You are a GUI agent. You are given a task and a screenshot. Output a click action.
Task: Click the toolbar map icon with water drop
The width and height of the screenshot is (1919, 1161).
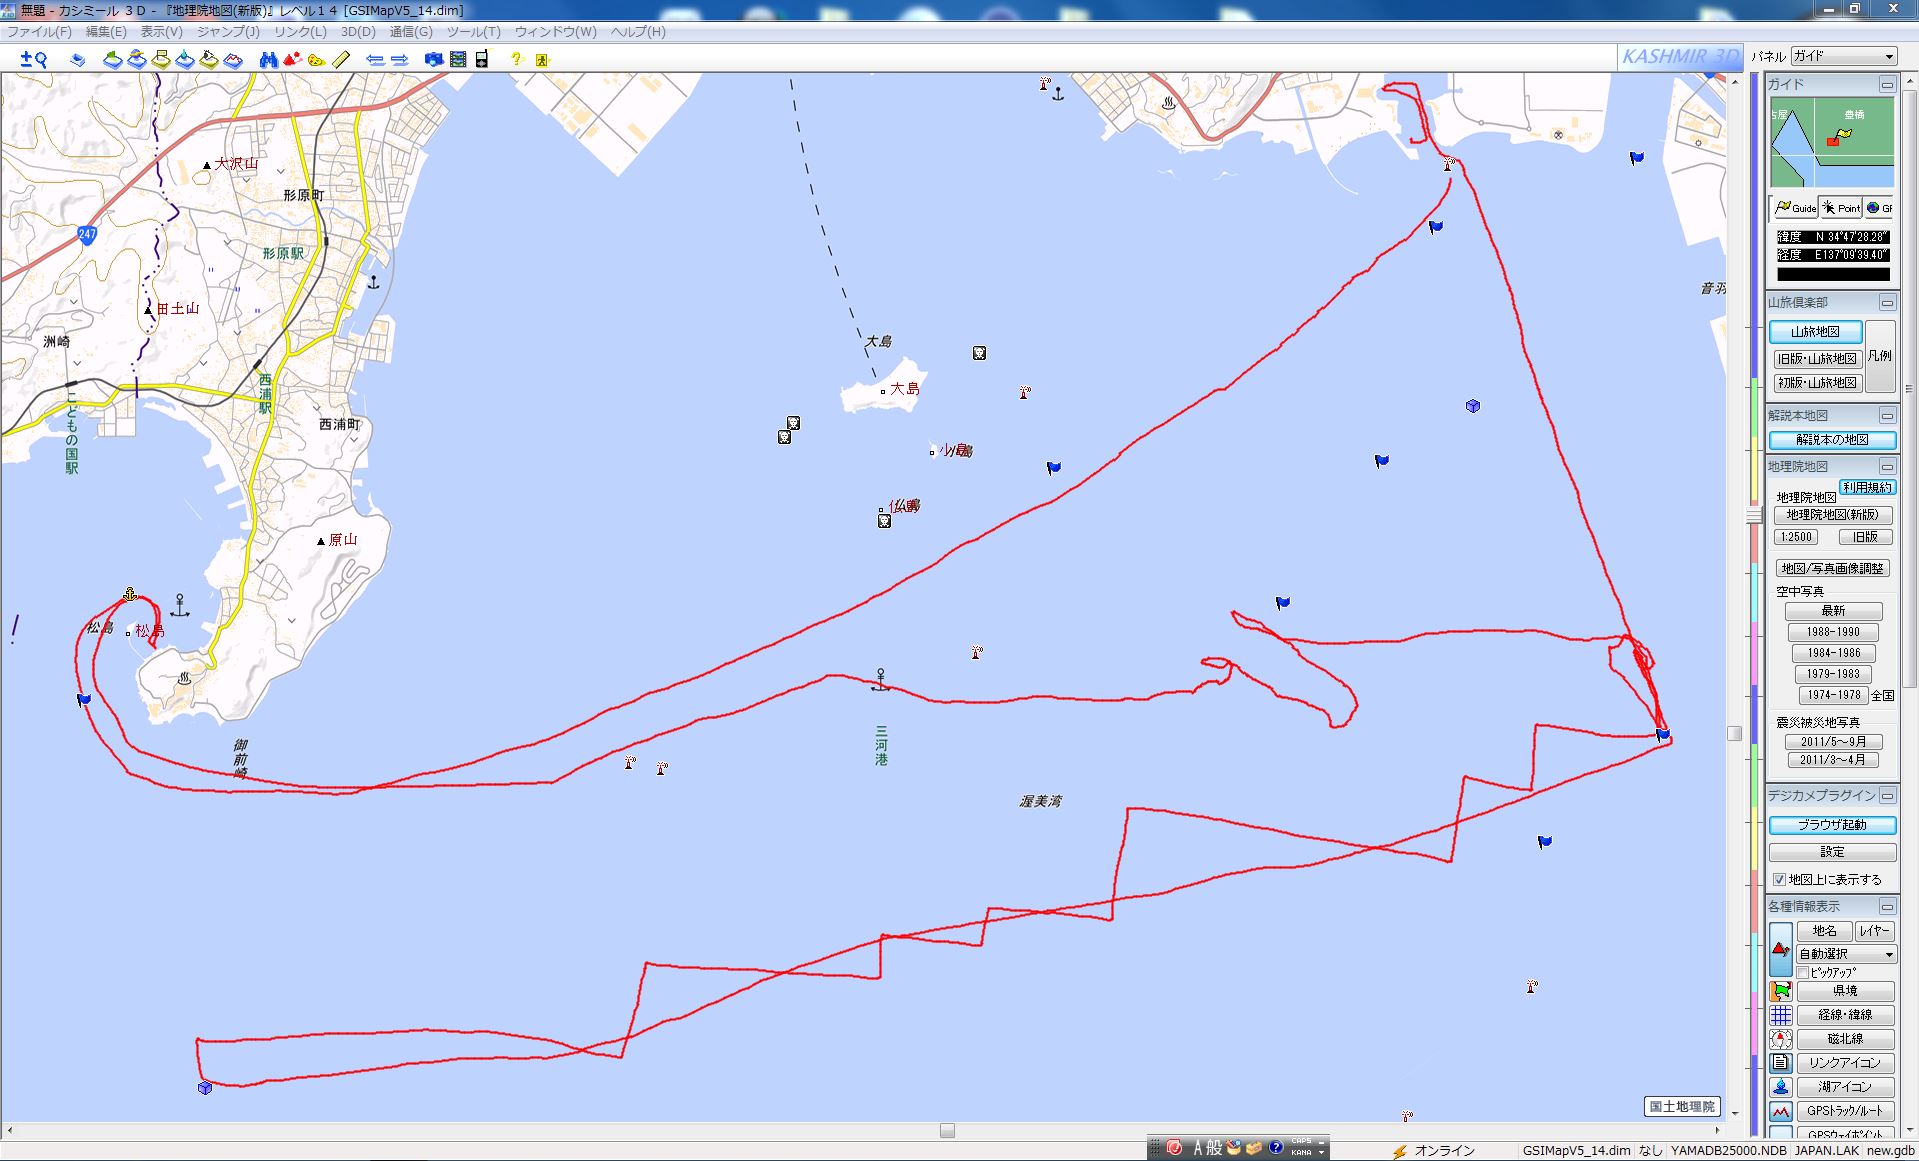coord(185,60)
